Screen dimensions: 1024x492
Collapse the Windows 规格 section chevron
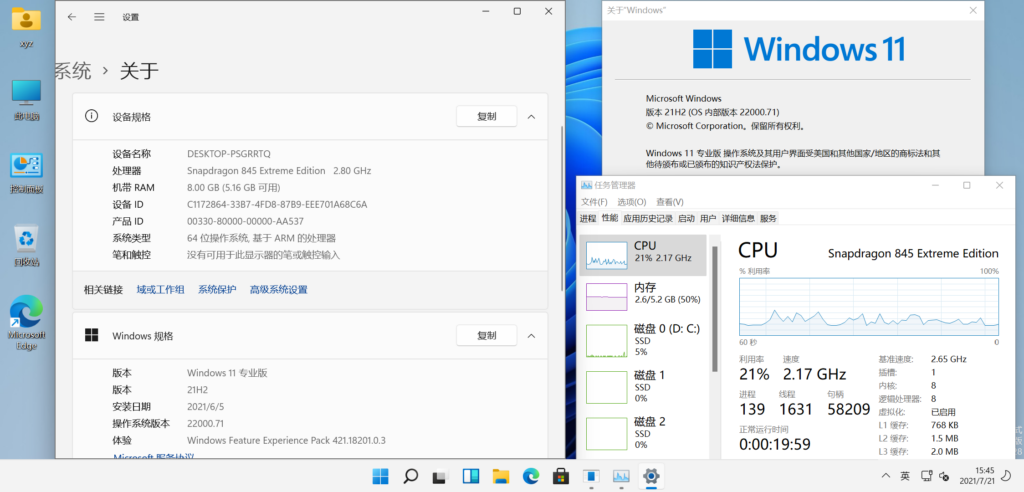(532, 335)
